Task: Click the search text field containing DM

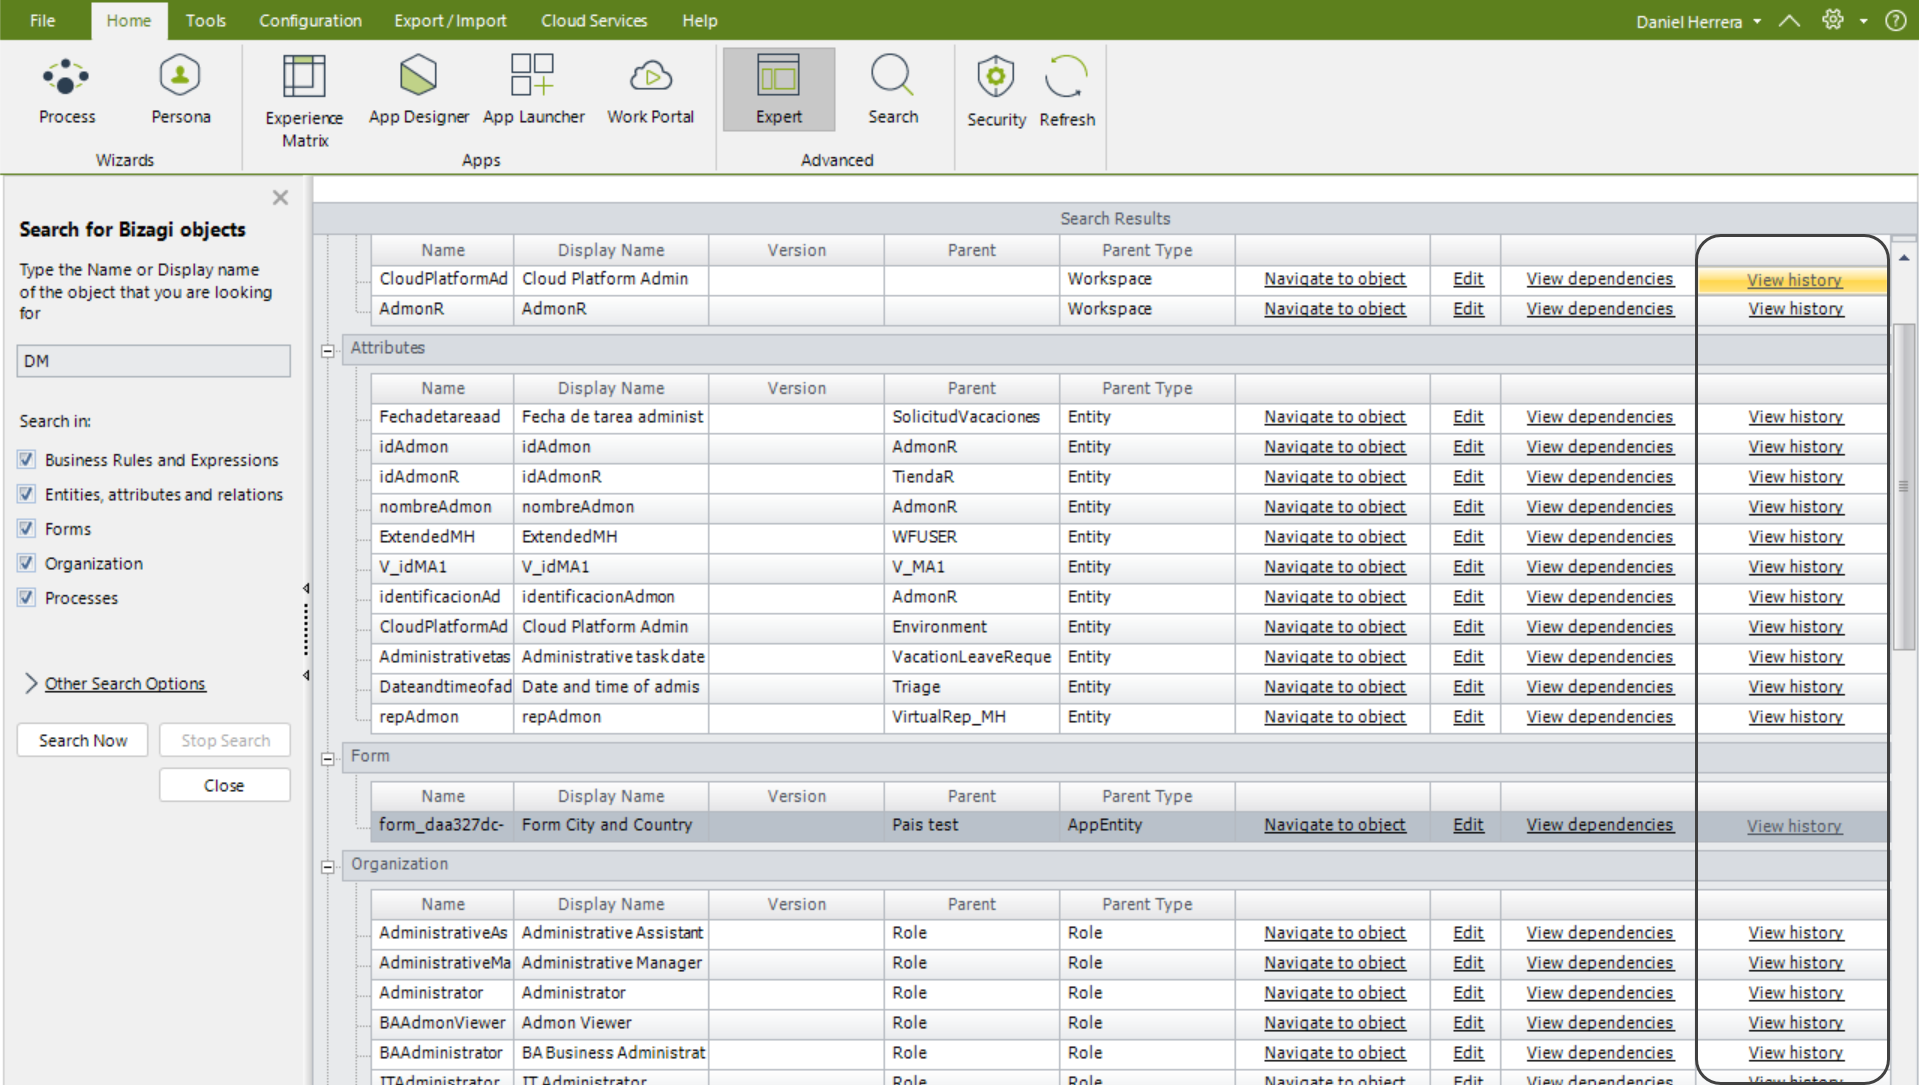Action: point(153,361)
